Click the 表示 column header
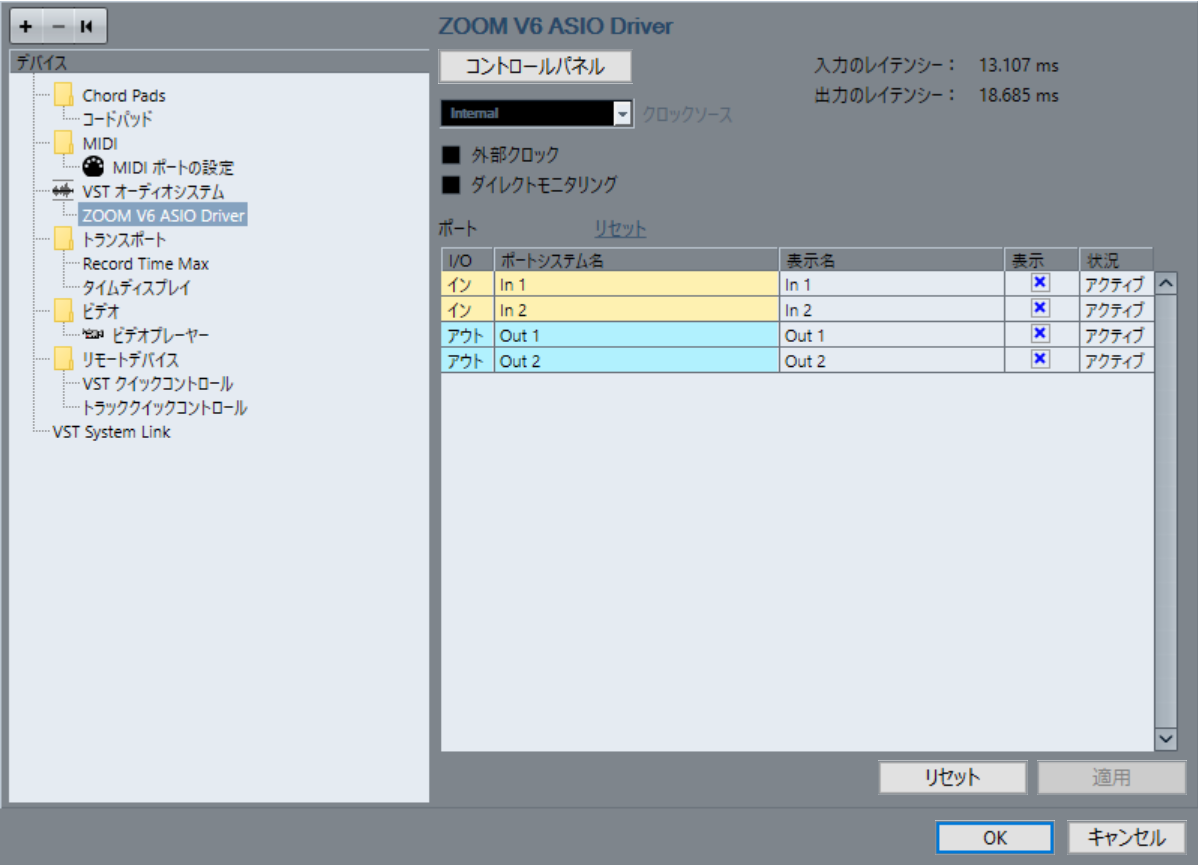This screenshot has height=865, width=1198. pos(1041,260)
